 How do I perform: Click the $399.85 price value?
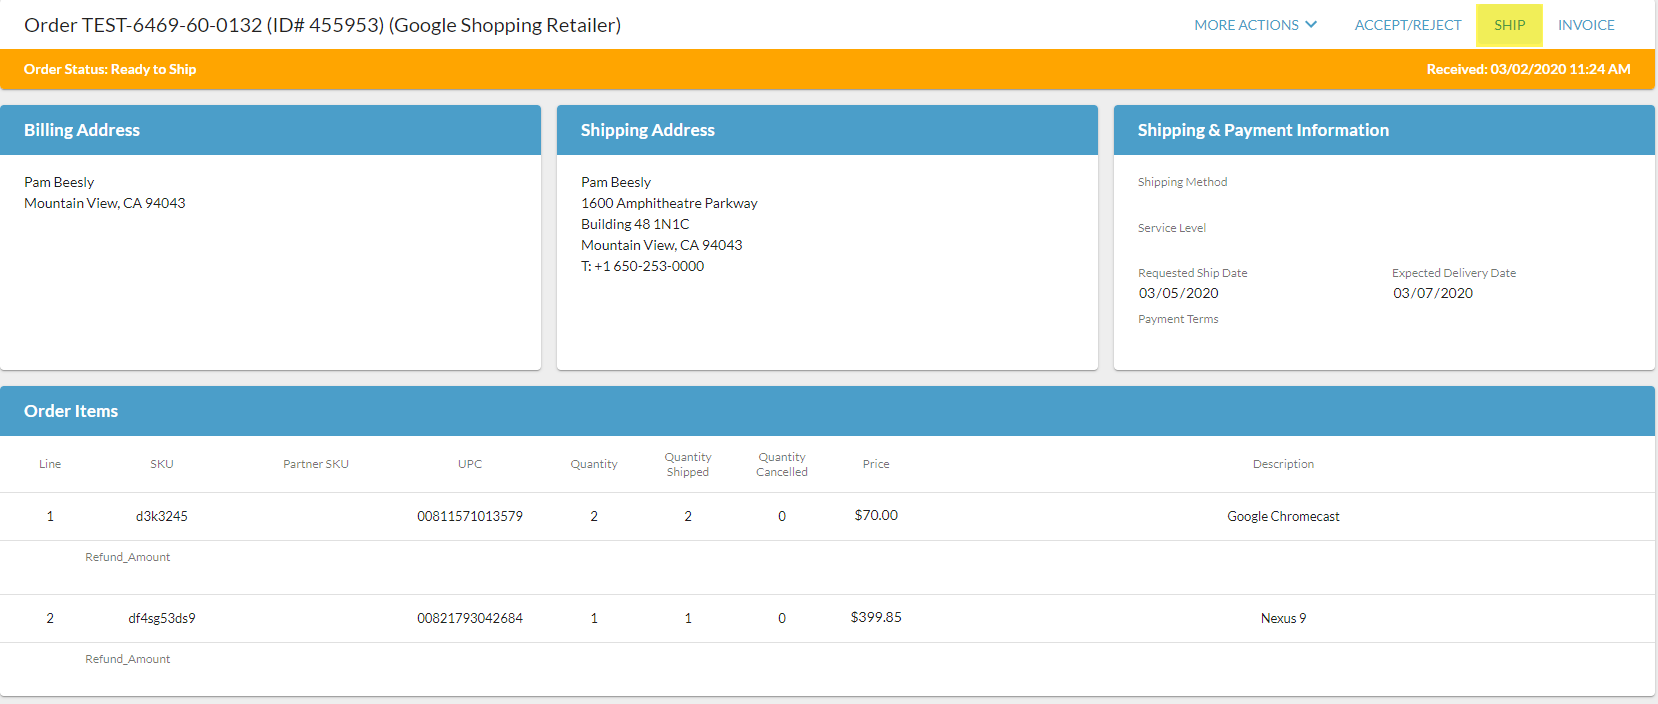coord(876,617)
